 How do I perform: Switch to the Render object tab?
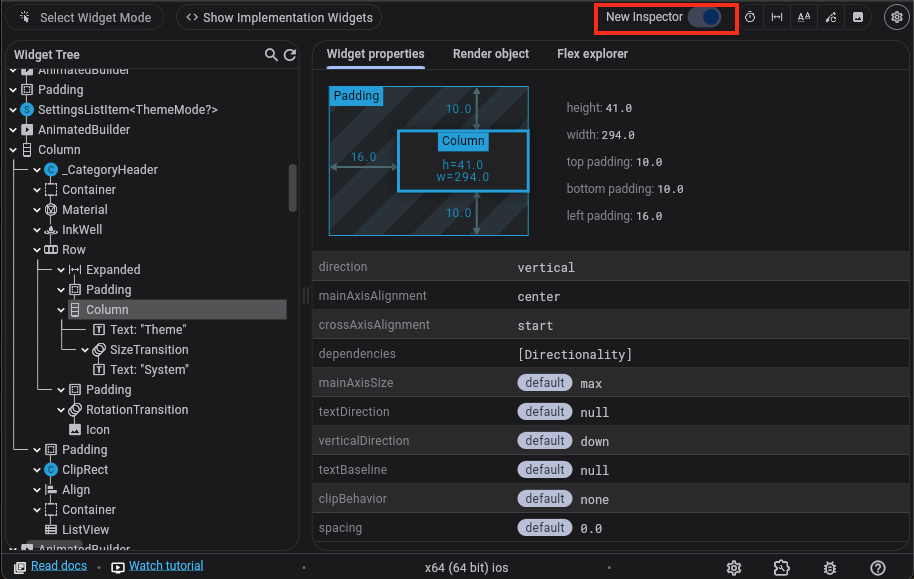tap(491, 54)
